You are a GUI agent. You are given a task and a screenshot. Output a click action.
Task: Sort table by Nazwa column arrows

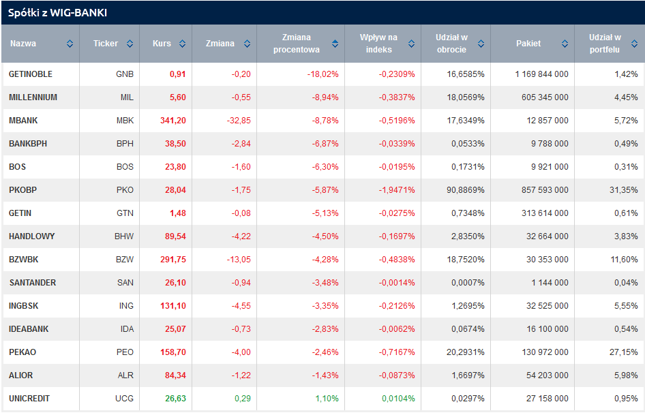pyautogui.click(x=69, y=44)
